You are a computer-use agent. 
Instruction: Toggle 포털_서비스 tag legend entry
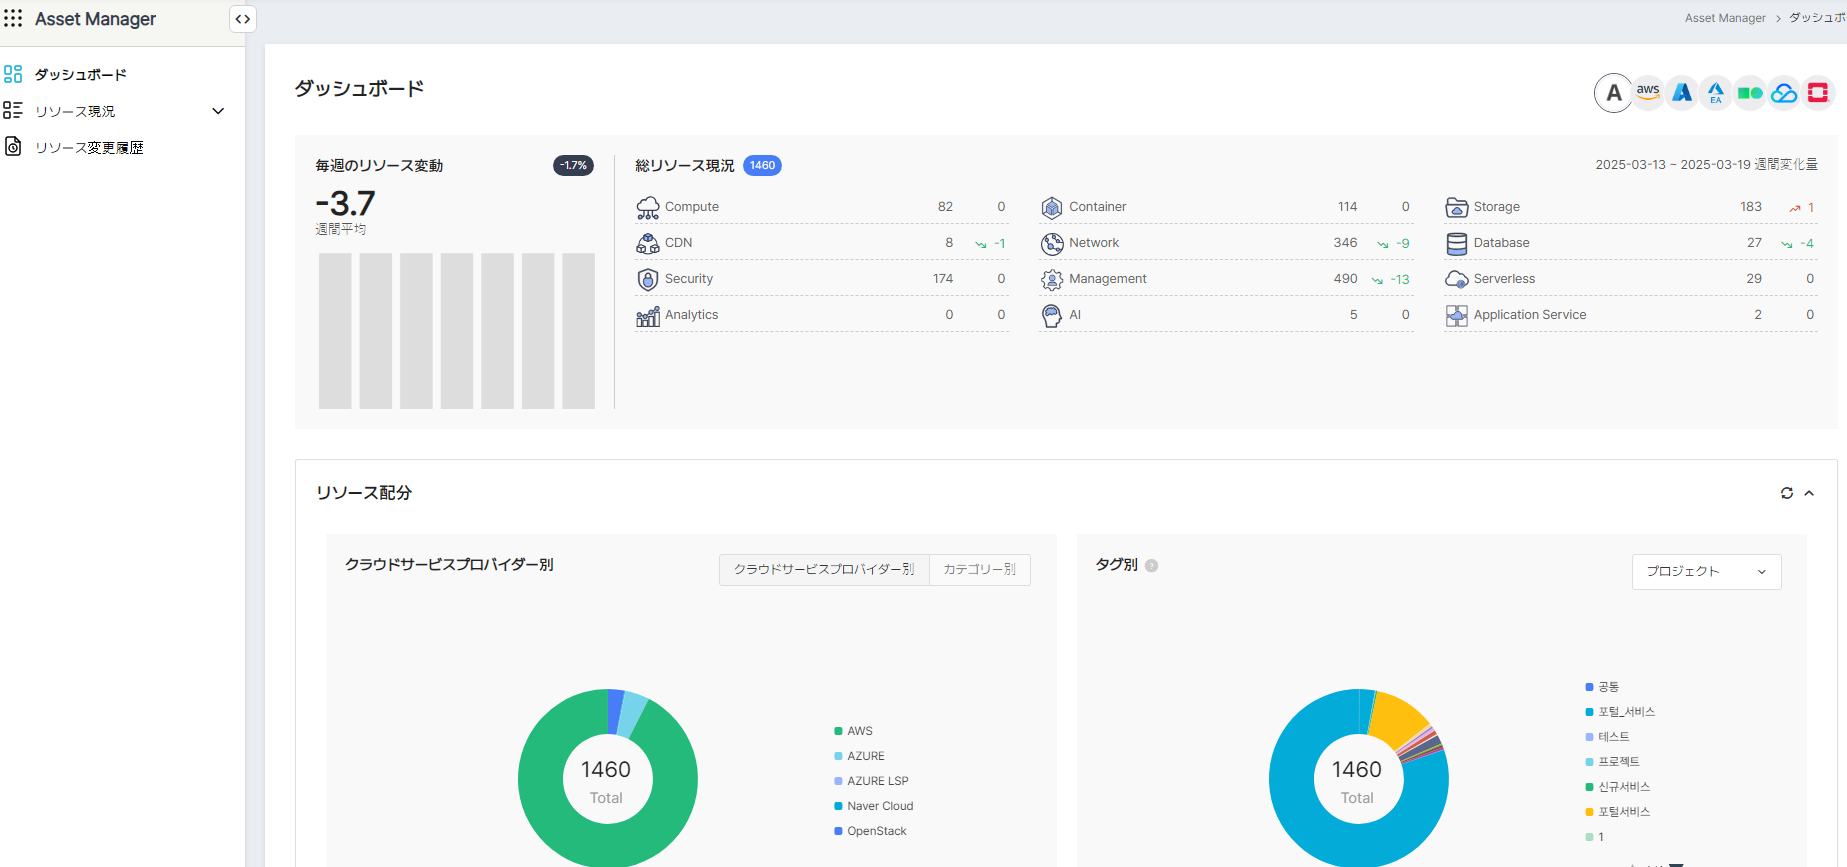[1620, 712]
